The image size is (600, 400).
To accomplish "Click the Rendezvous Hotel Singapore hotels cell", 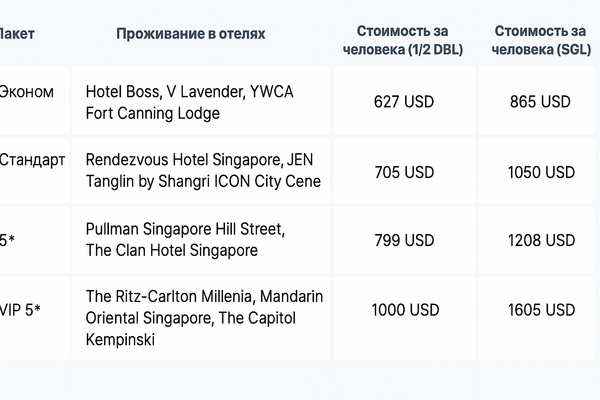I will click(203, 170).
